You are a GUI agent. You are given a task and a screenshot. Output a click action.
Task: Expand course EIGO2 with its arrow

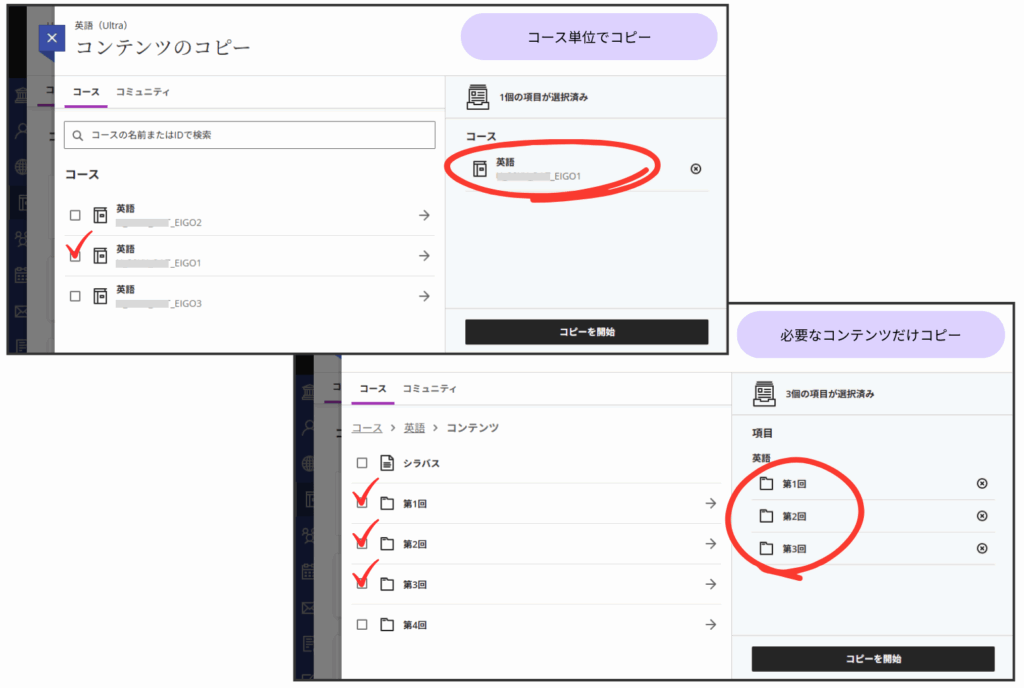tap(424, 215)
